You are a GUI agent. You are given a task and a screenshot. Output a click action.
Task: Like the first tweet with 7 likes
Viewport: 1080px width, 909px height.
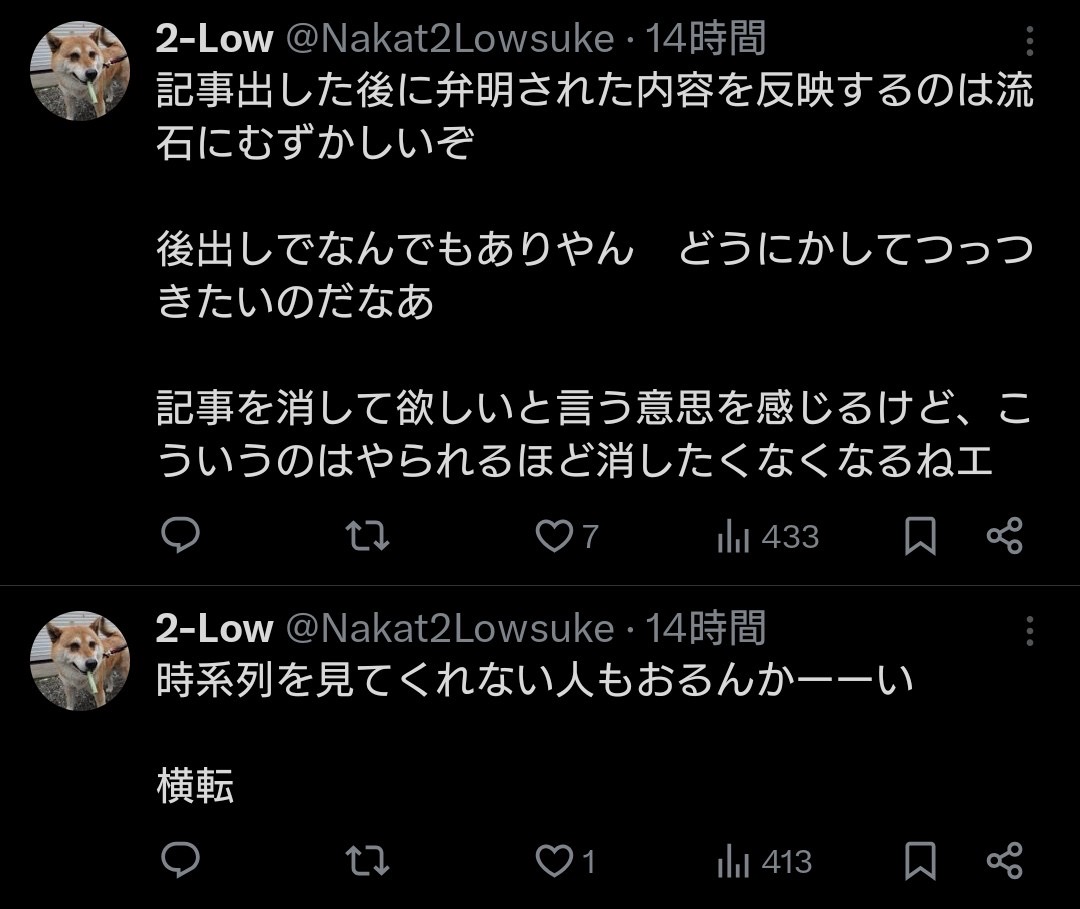pyautogui.click(x=553, y=537)
